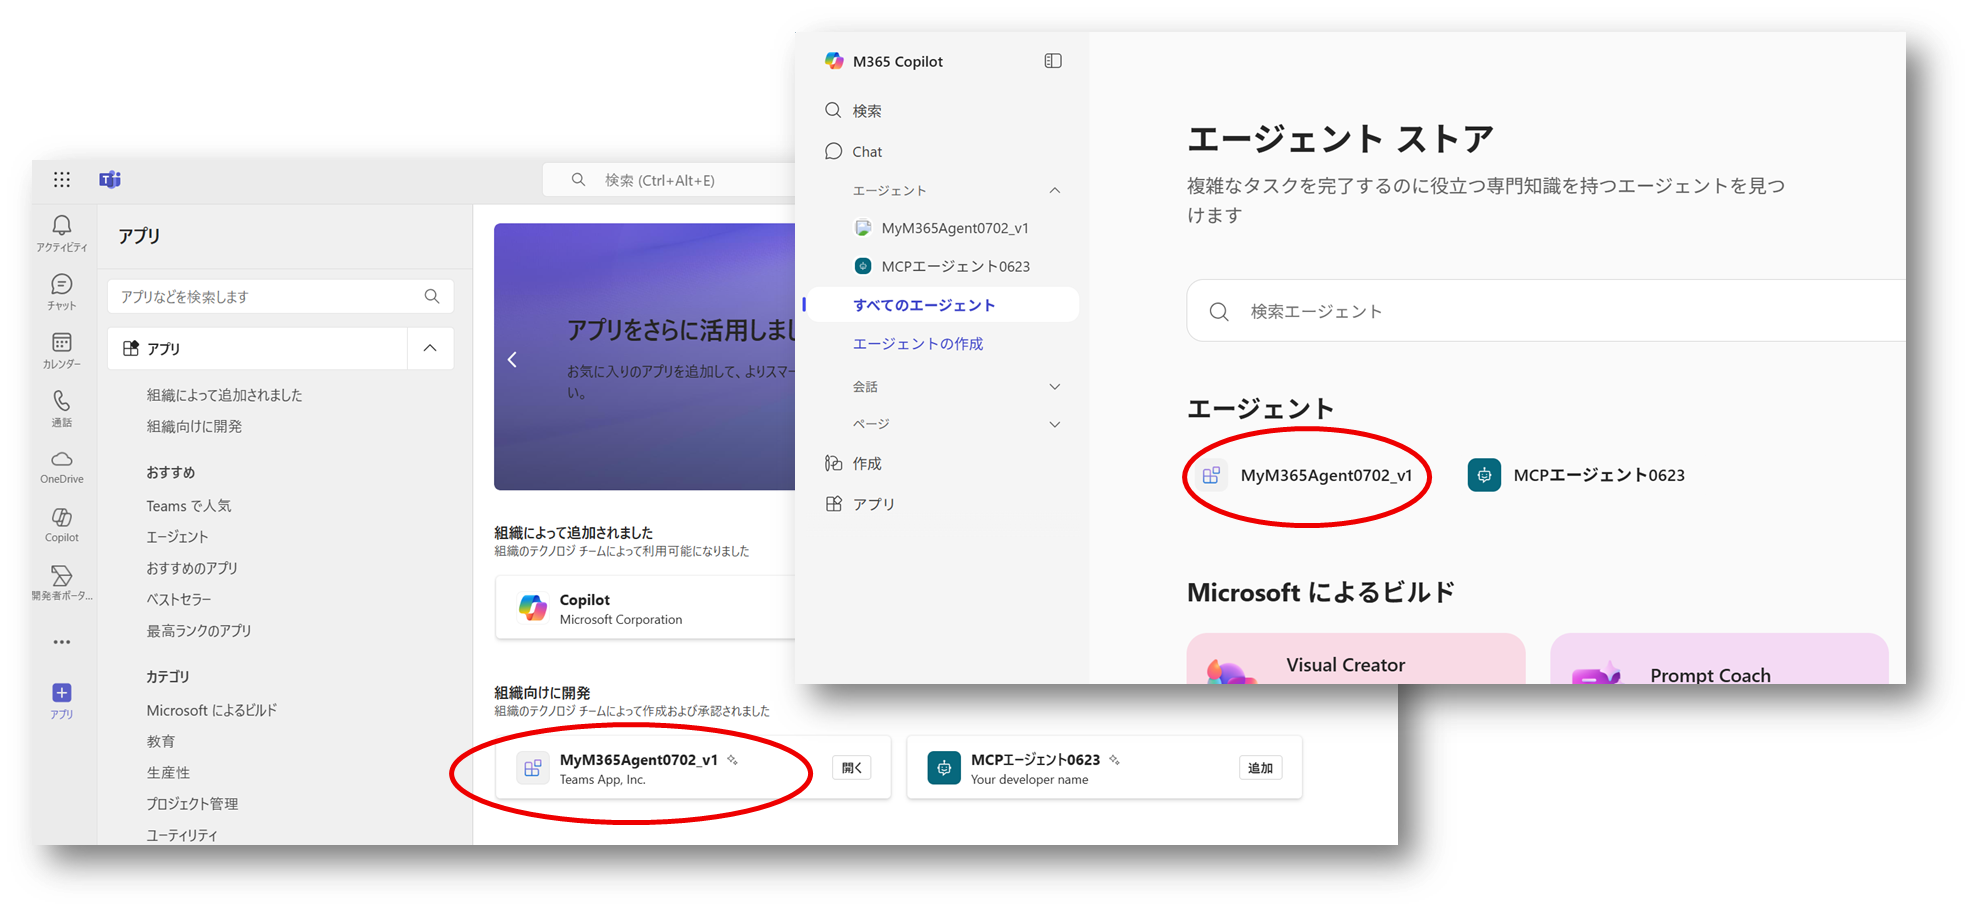Screen dimensions: 1971x910
Task: Open Chat icon in Teams sidebar
Action: tap(62, 292)
